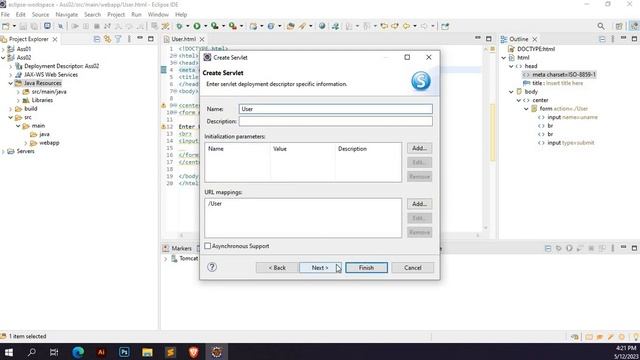The width and height of the screenshot is (640, 360).
Task: Click the Debug bug toolbar icon
Action: [179, 26]
